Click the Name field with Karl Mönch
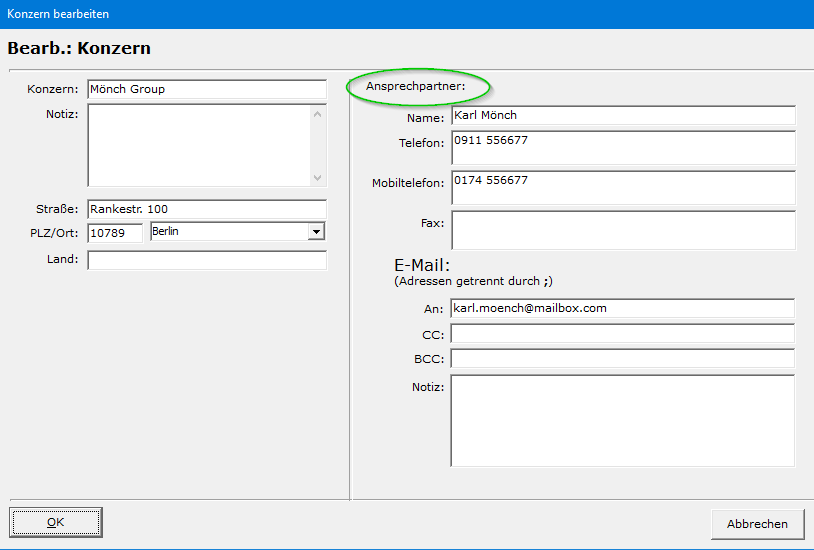Image resolution: width=814 pixels, height=550 pixels. coord(622,116)
